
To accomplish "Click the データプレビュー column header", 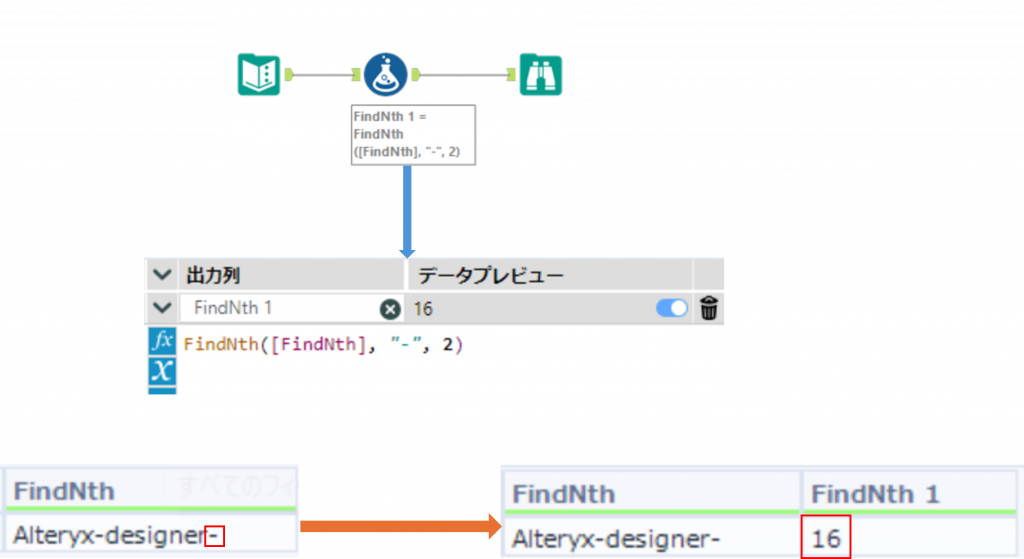I will (550, 275).
